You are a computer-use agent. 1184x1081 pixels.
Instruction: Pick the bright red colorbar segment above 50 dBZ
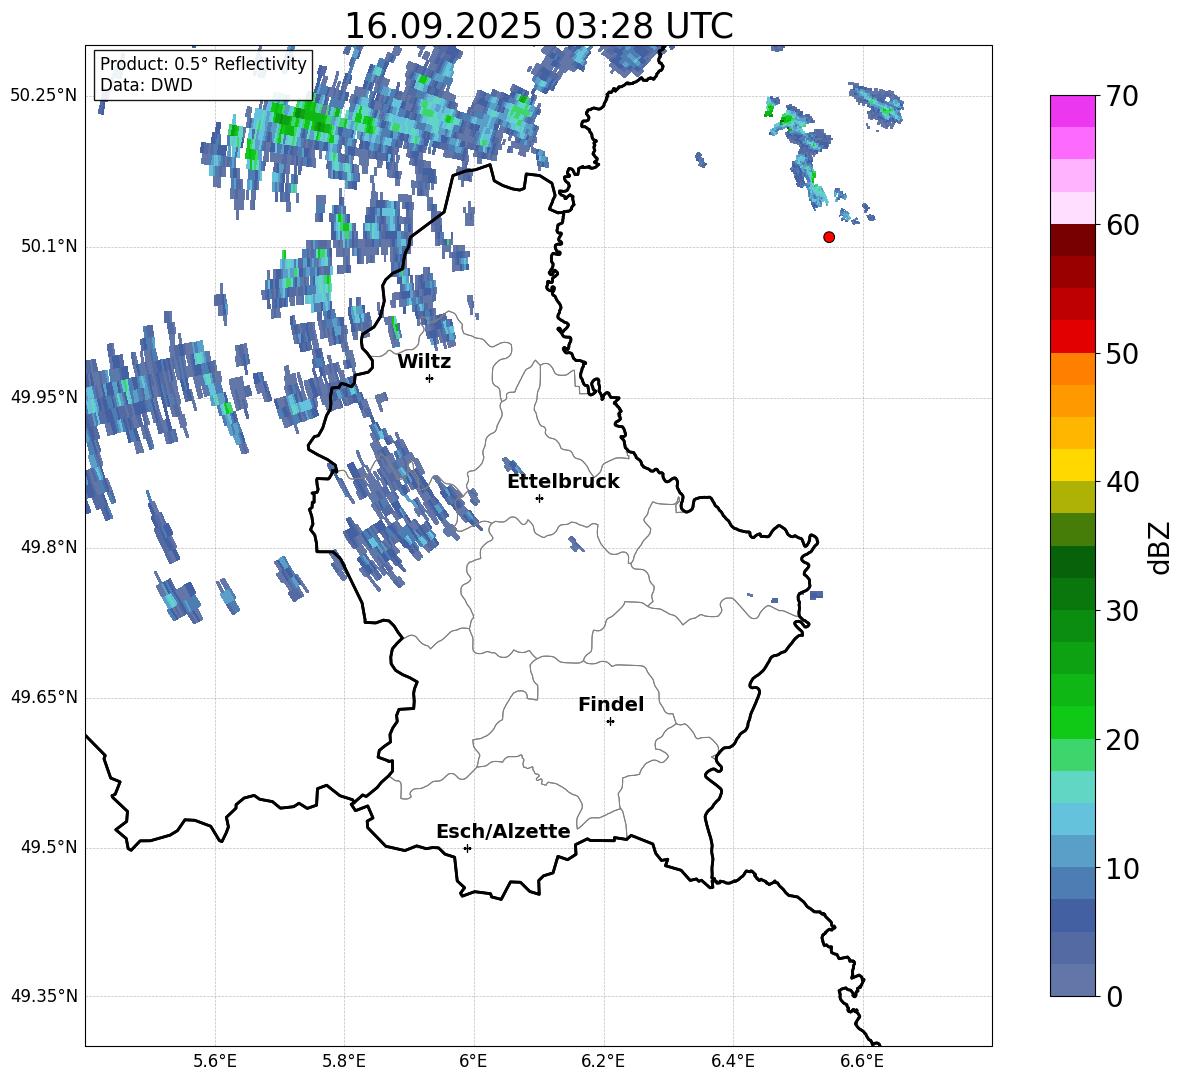click(1073, 336)
